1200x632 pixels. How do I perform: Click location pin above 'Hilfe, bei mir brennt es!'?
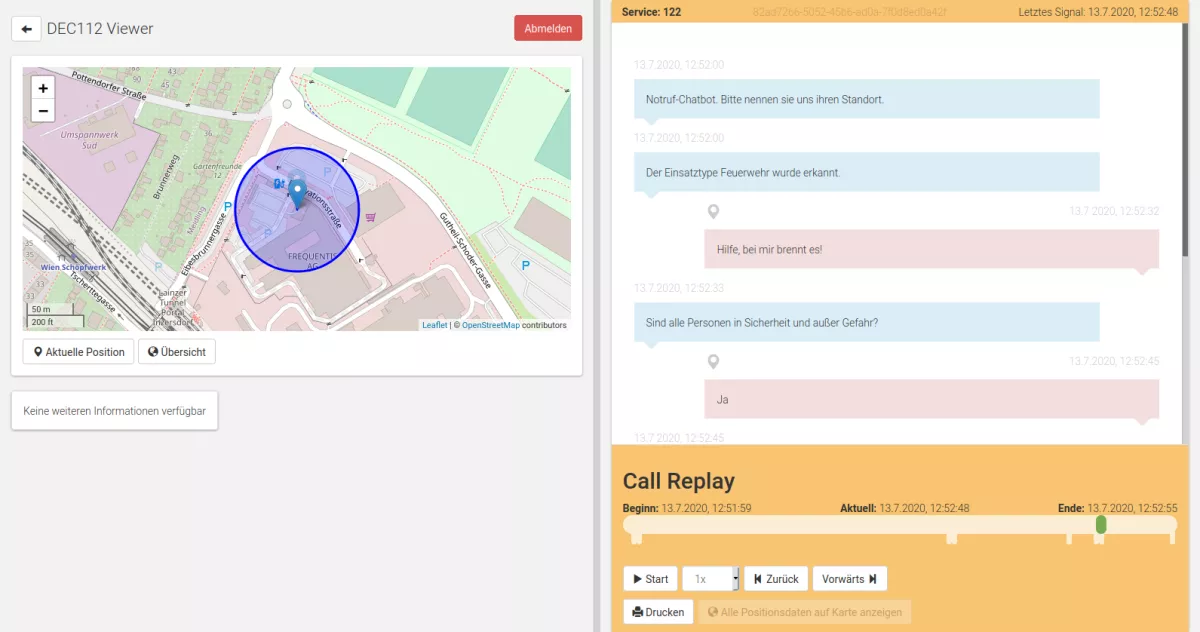(x=713, y=212)
